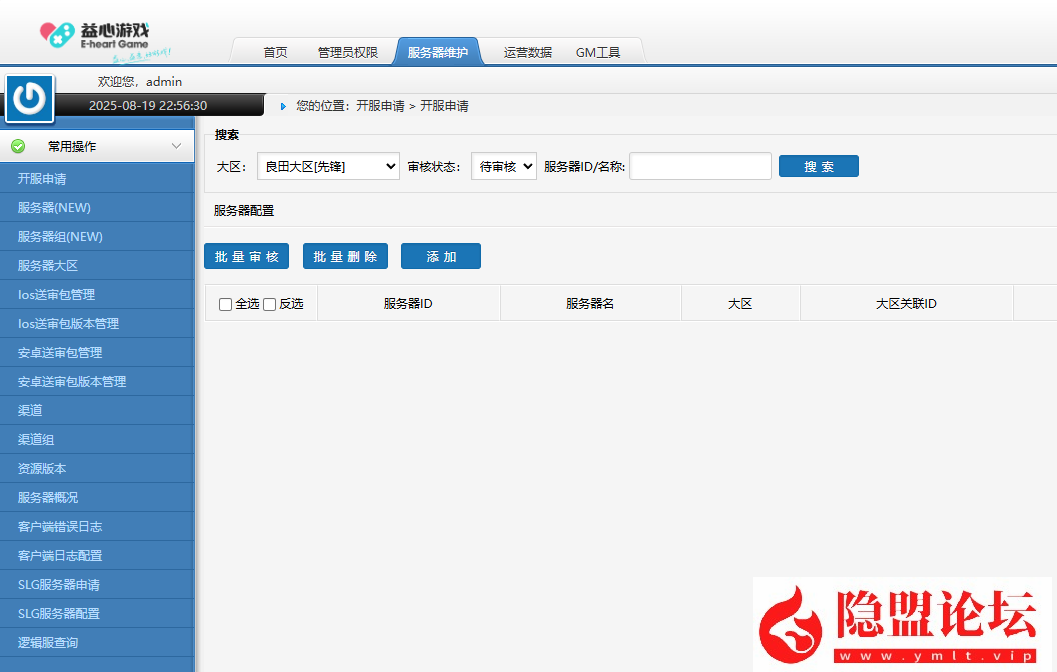The height and width of the screenshot is (672, 1057).
Task: Click the blue breadcrumb arrow icon
Action: pos(283,106)
